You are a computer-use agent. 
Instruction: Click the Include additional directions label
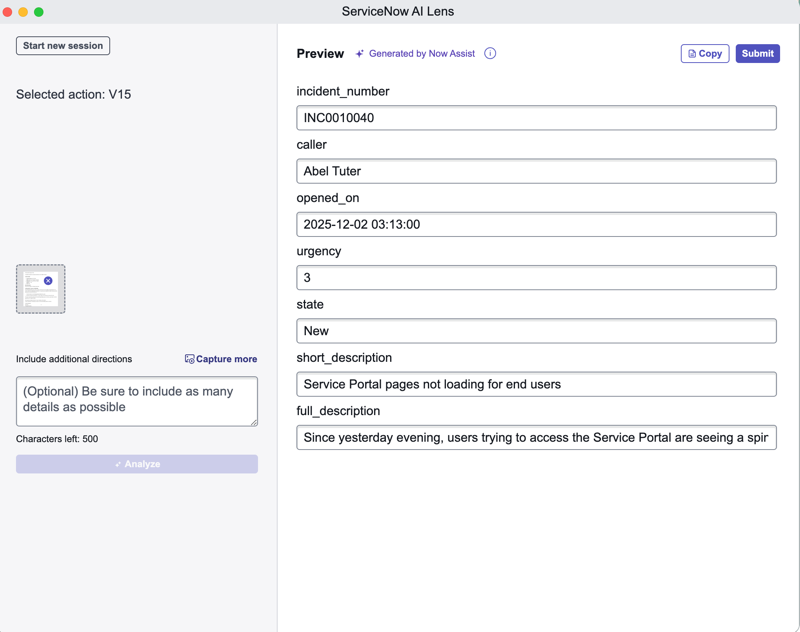point(74,359)
